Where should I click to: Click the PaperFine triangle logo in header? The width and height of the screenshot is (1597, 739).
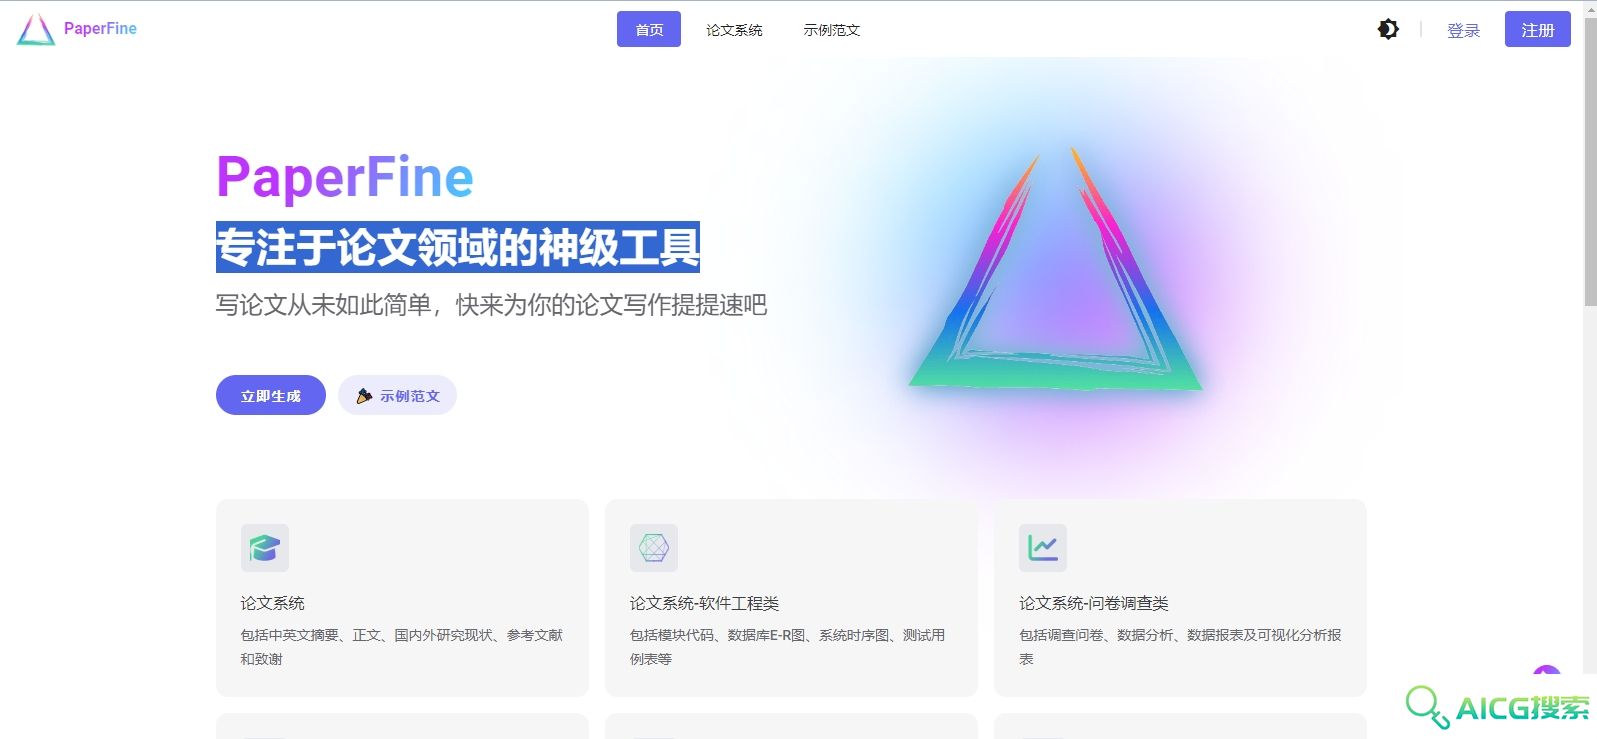(x=36, y=29)
